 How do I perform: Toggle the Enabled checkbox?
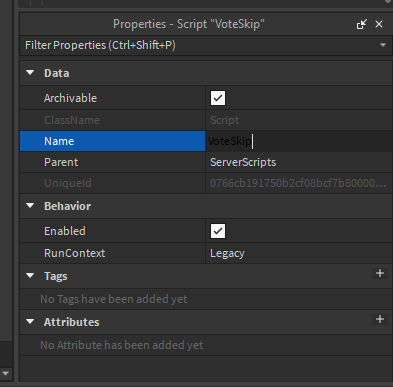pyautogui.click(x=218, y=231)
